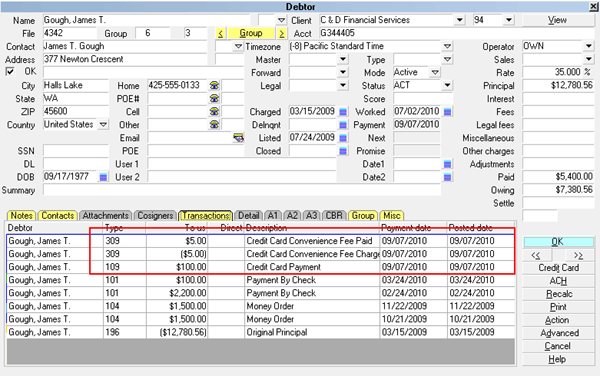Click the Help button
The image size is (600, 376).
[558, 359]
